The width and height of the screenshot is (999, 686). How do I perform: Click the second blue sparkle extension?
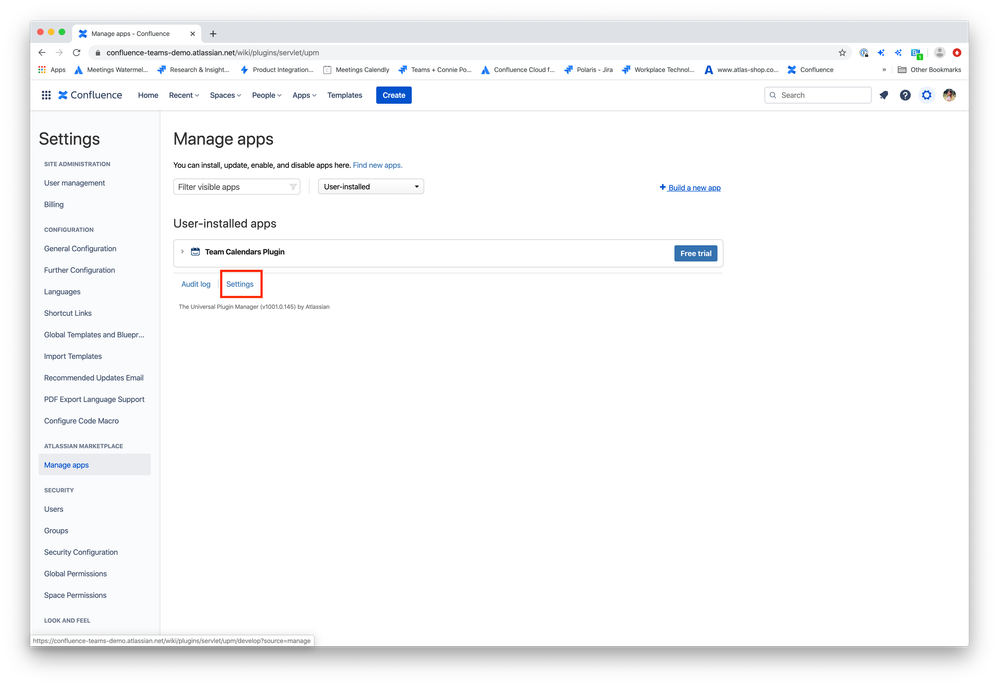(898, 53)
